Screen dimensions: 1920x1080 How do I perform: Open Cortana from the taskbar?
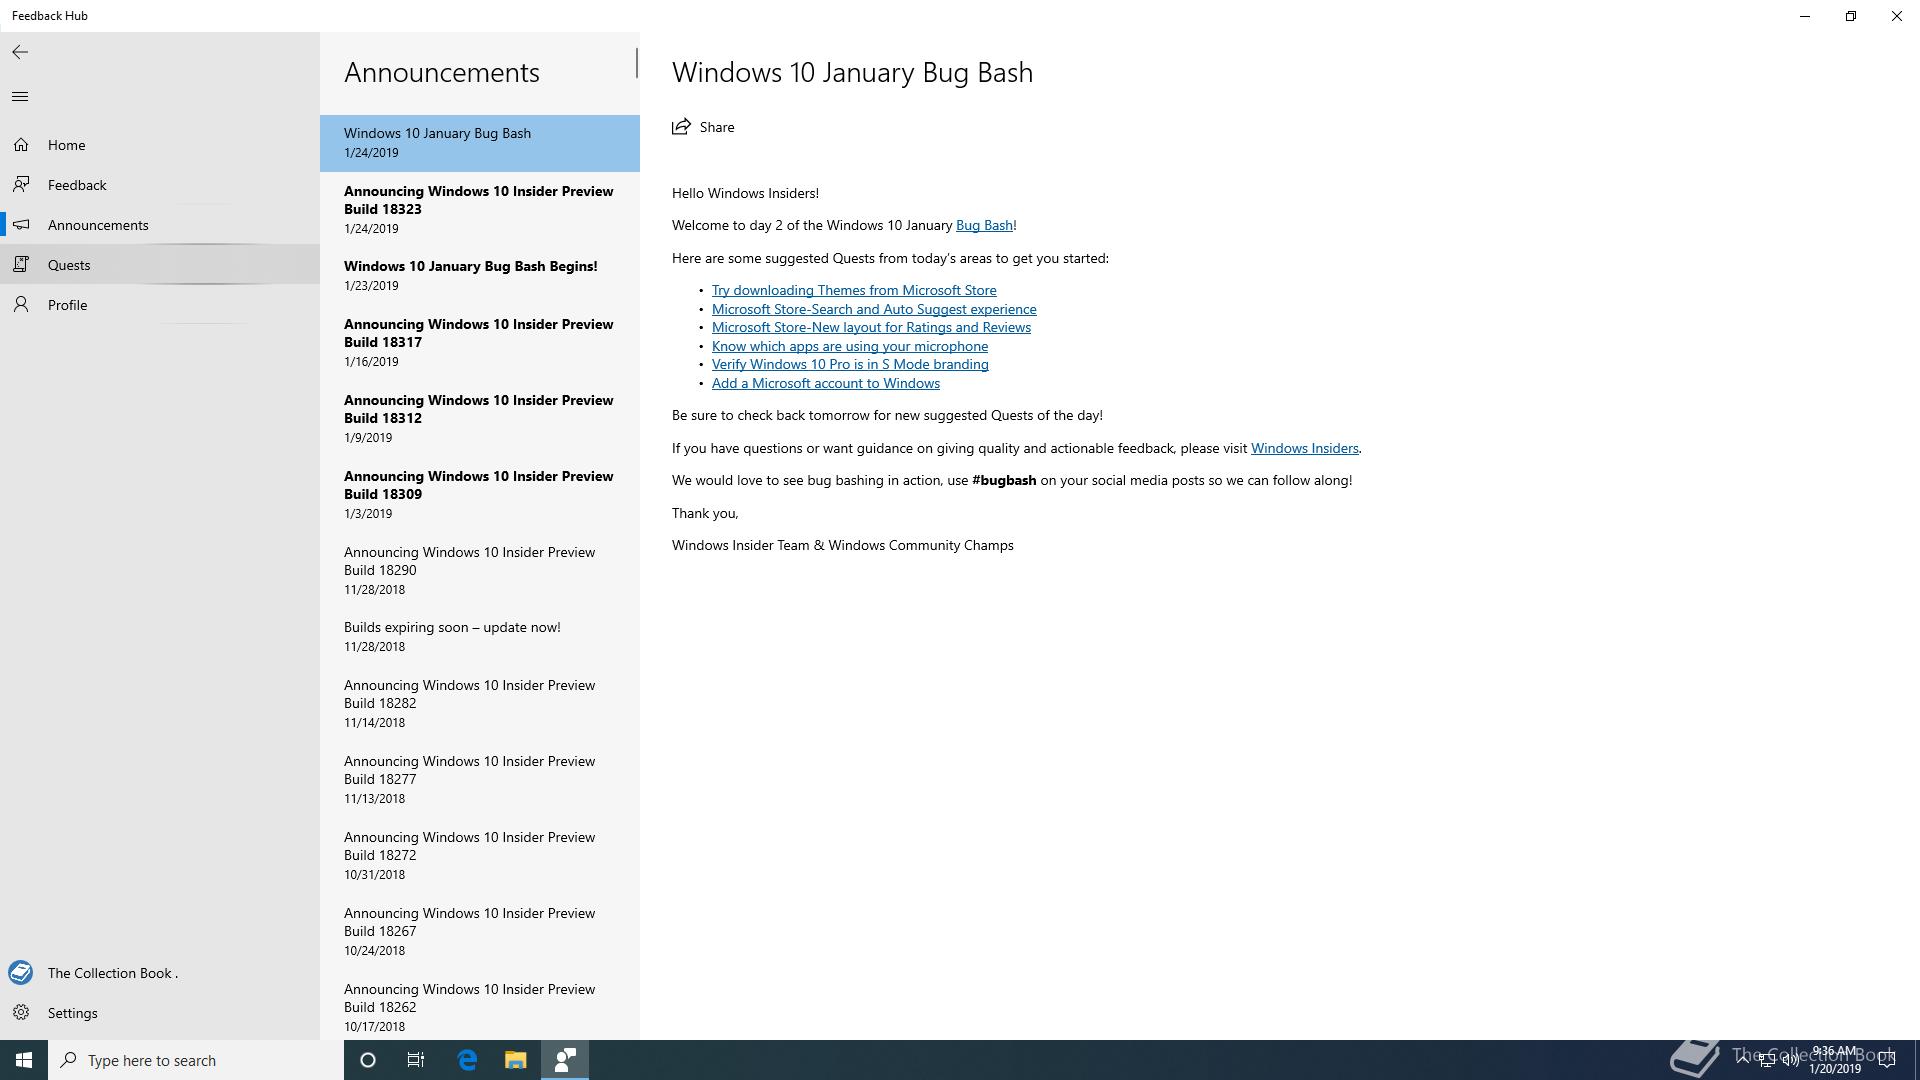click(368, 1060)
